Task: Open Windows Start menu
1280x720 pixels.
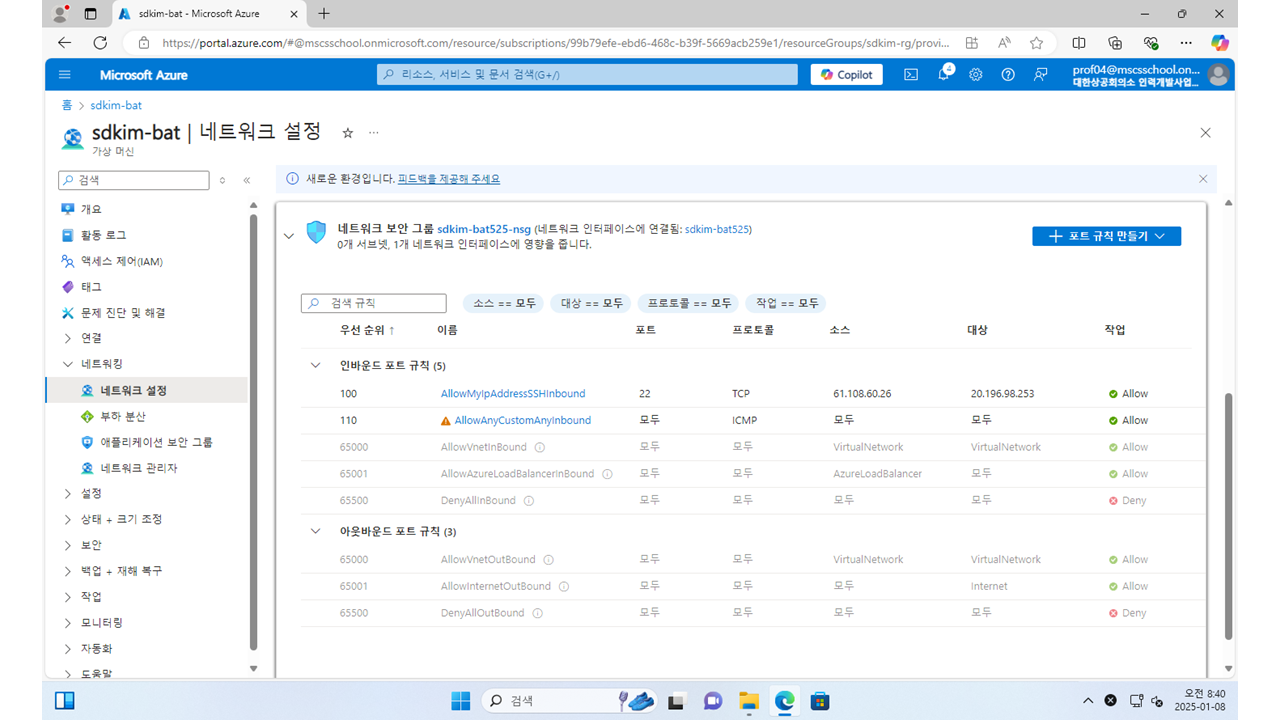Action: click(460, 700)
